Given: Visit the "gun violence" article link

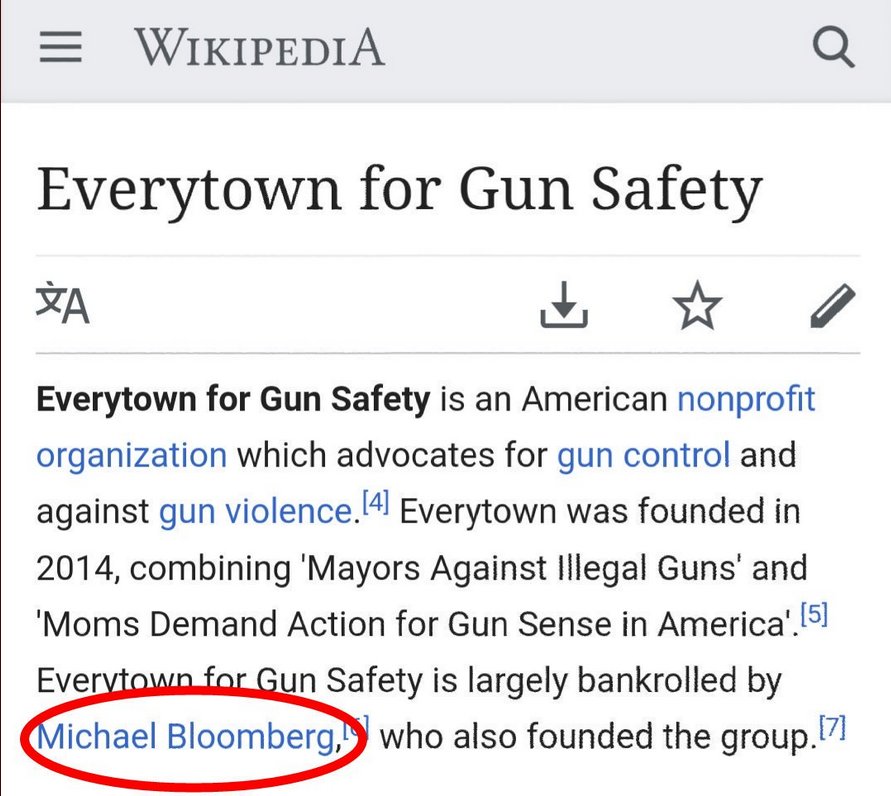Looking at the screenshot, I should (254, 512).
